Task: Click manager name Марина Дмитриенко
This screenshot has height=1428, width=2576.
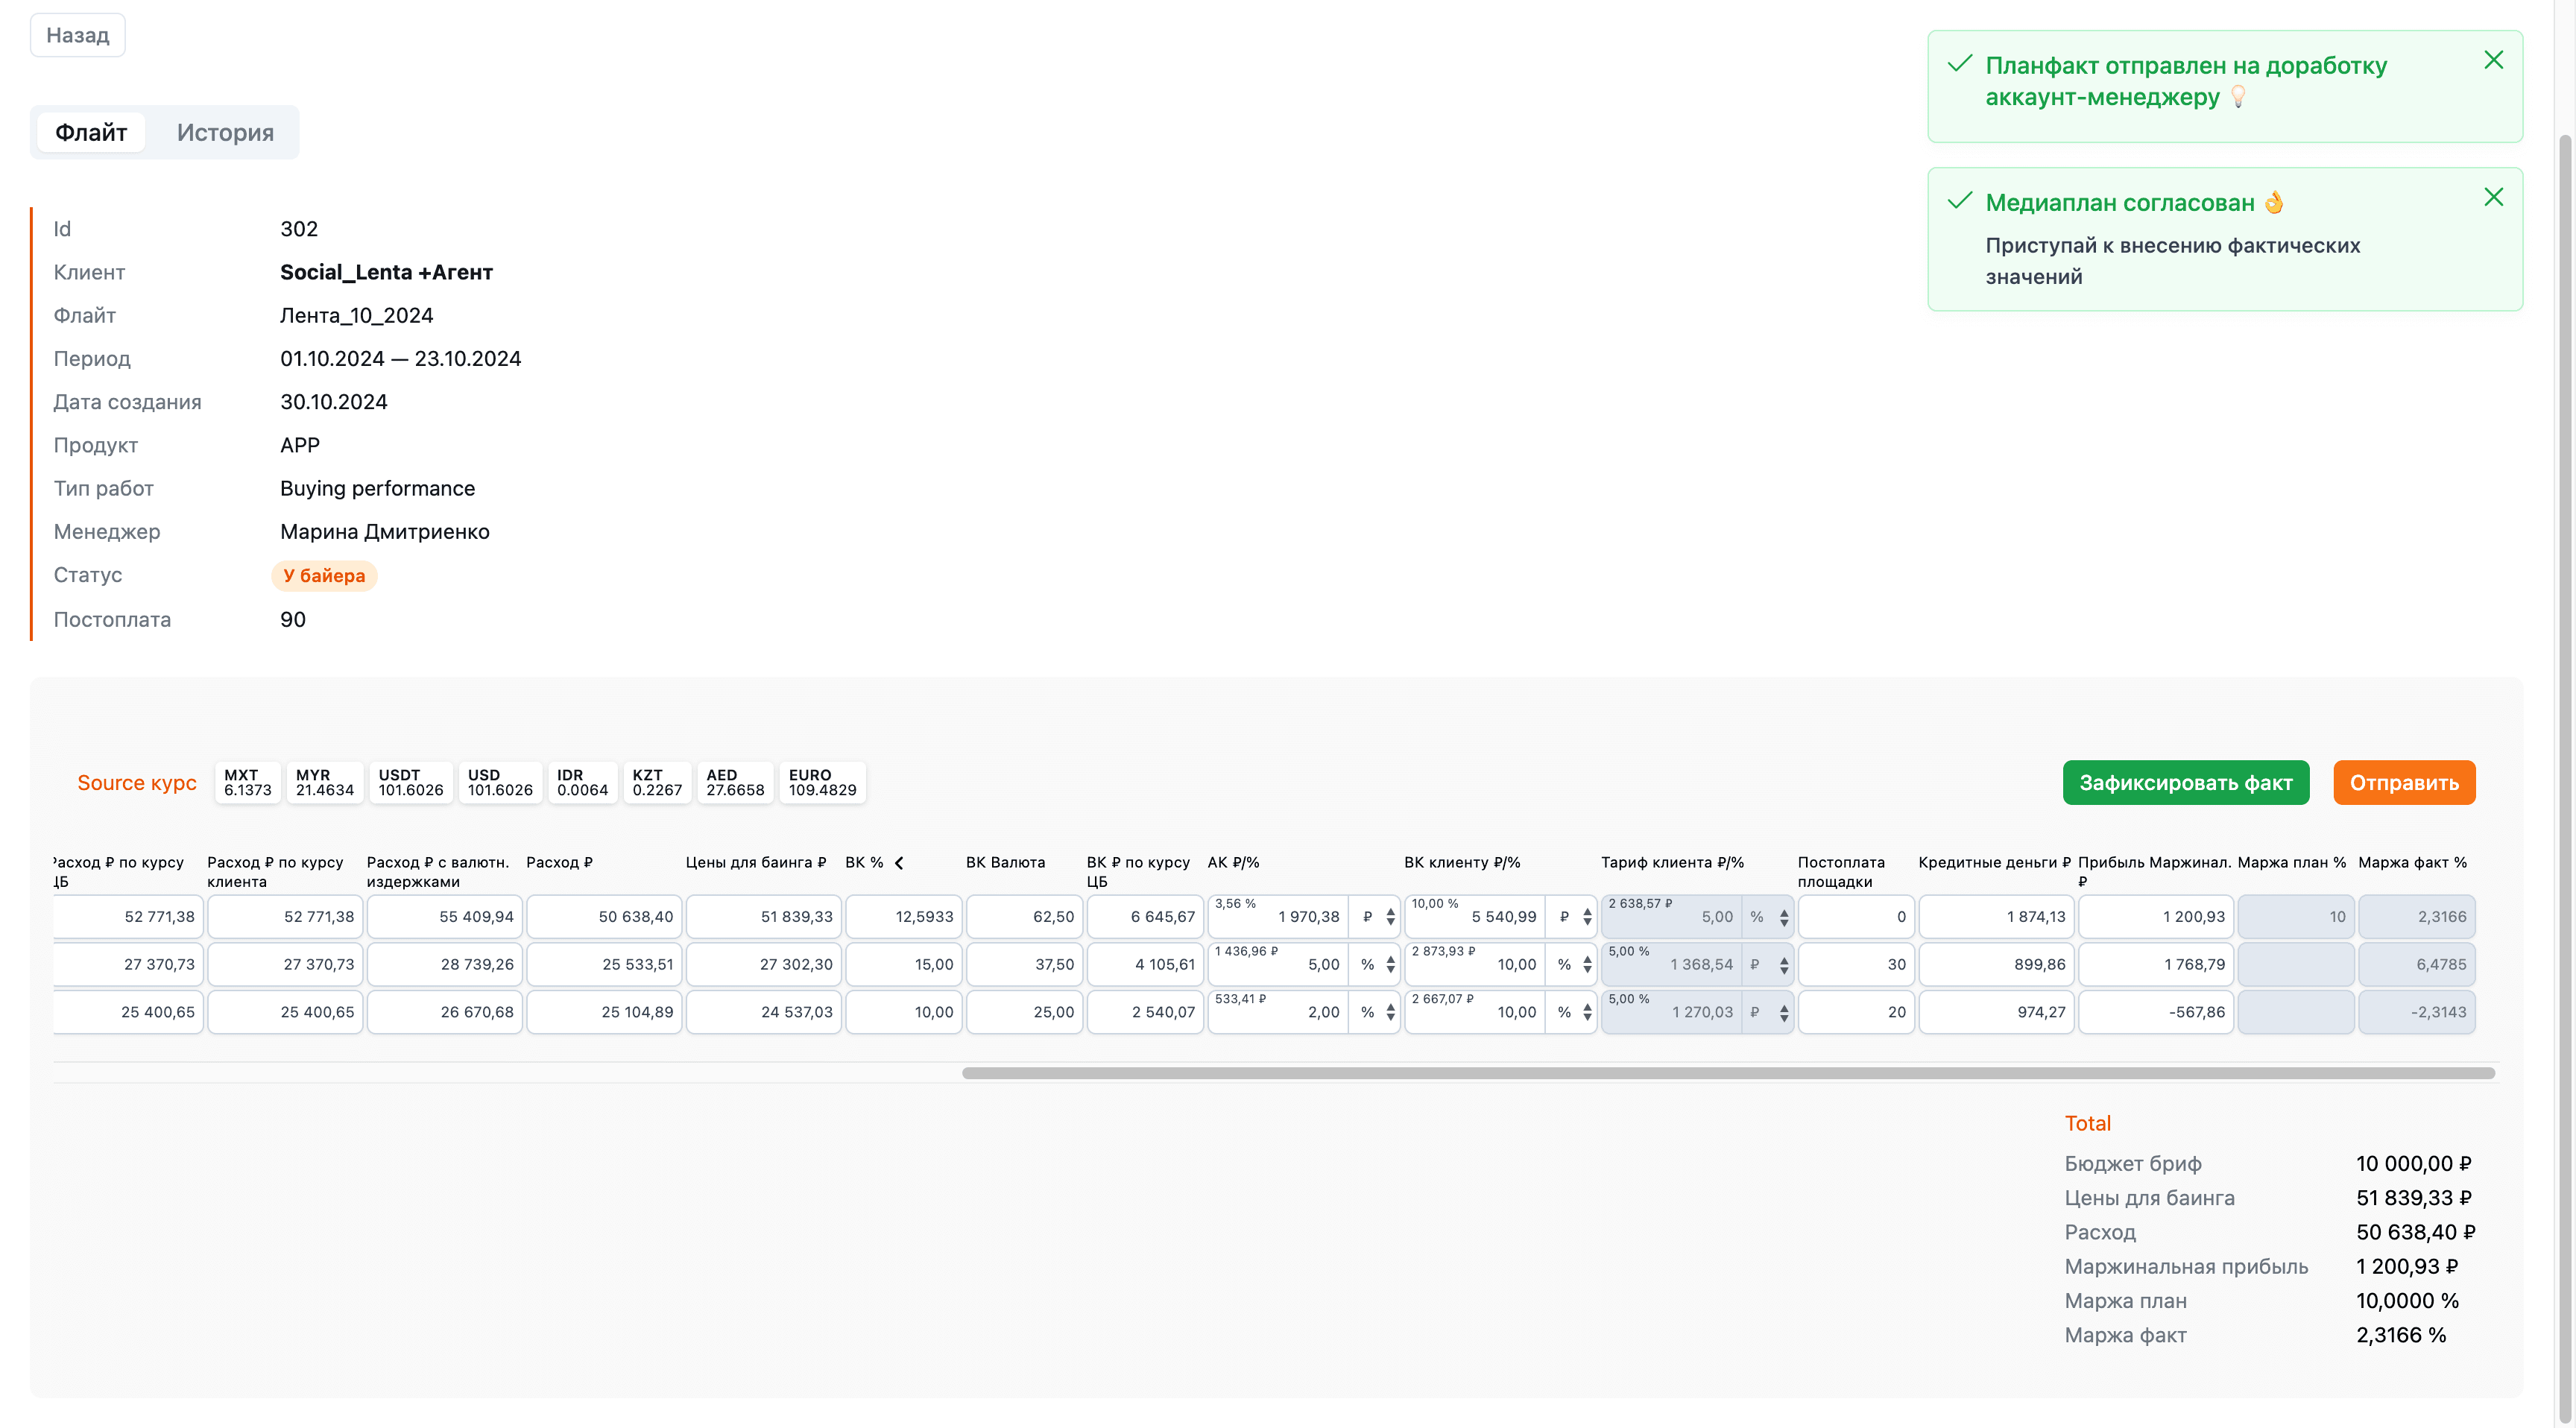Action: (385, 532)
